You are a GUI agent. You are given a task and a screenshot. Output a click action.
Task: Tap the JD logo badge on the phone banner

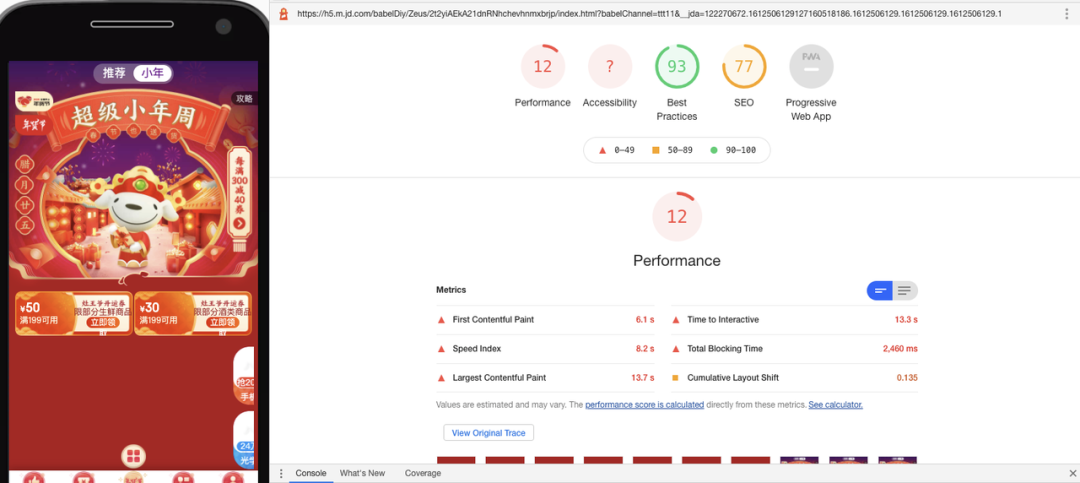pyautogui.click(x=34, y=101)
